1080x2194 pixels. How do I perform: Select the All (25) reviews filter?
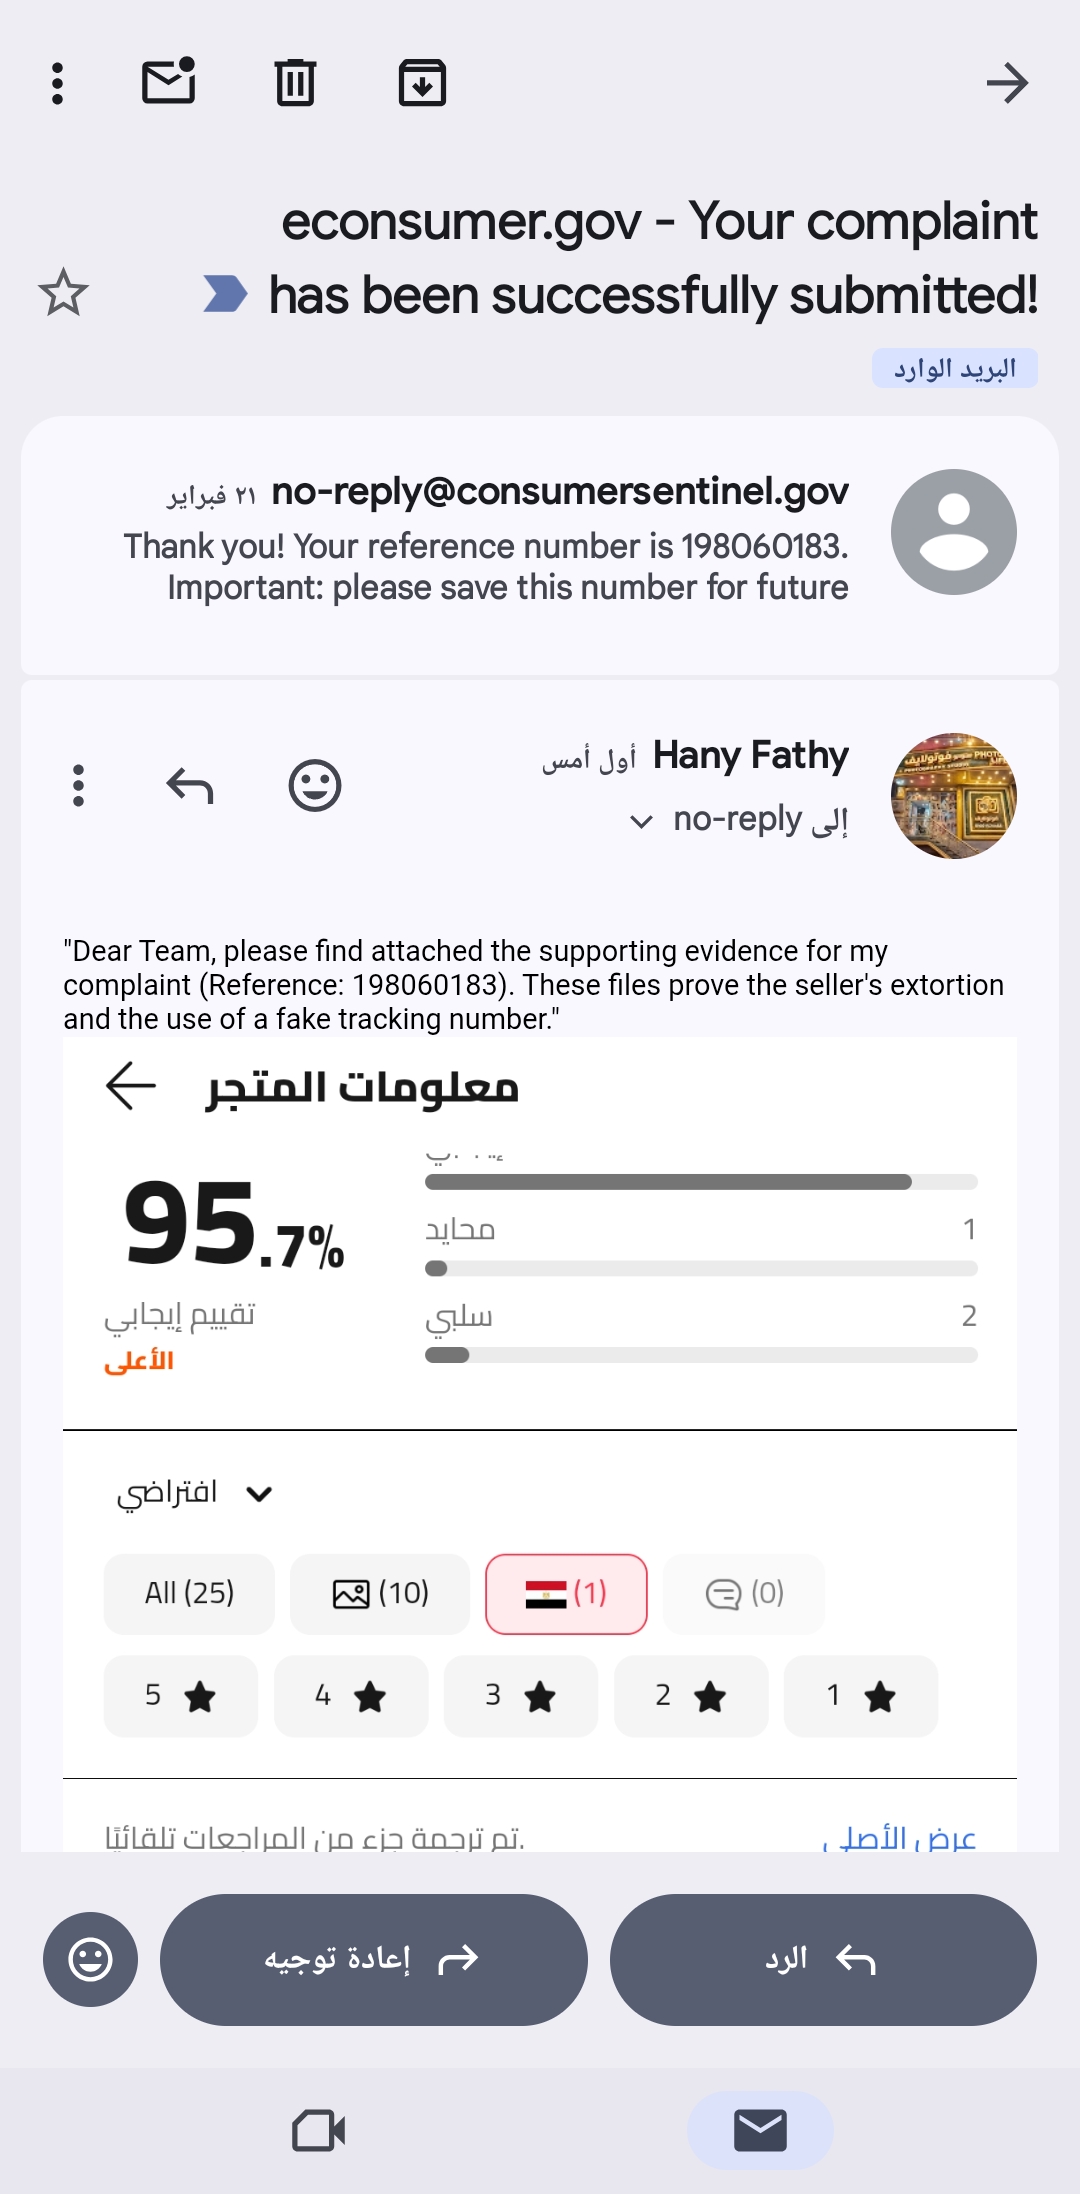189,1593
